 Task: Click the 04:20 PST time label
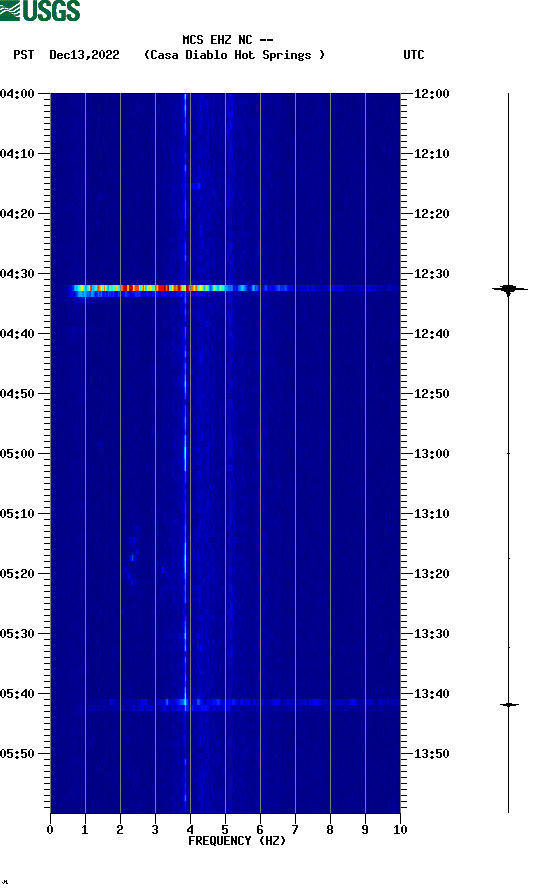(x=18, y=214)
